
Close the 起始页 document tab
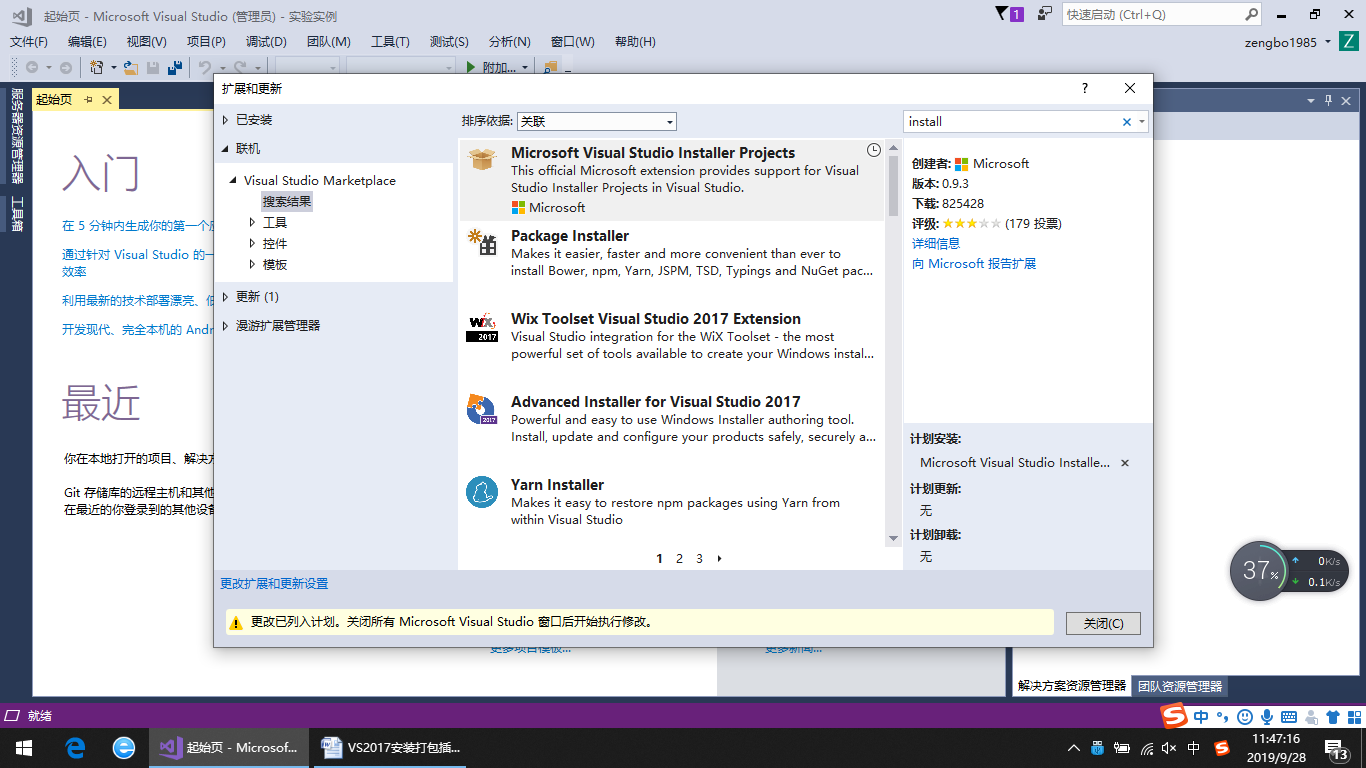point(107,100)
